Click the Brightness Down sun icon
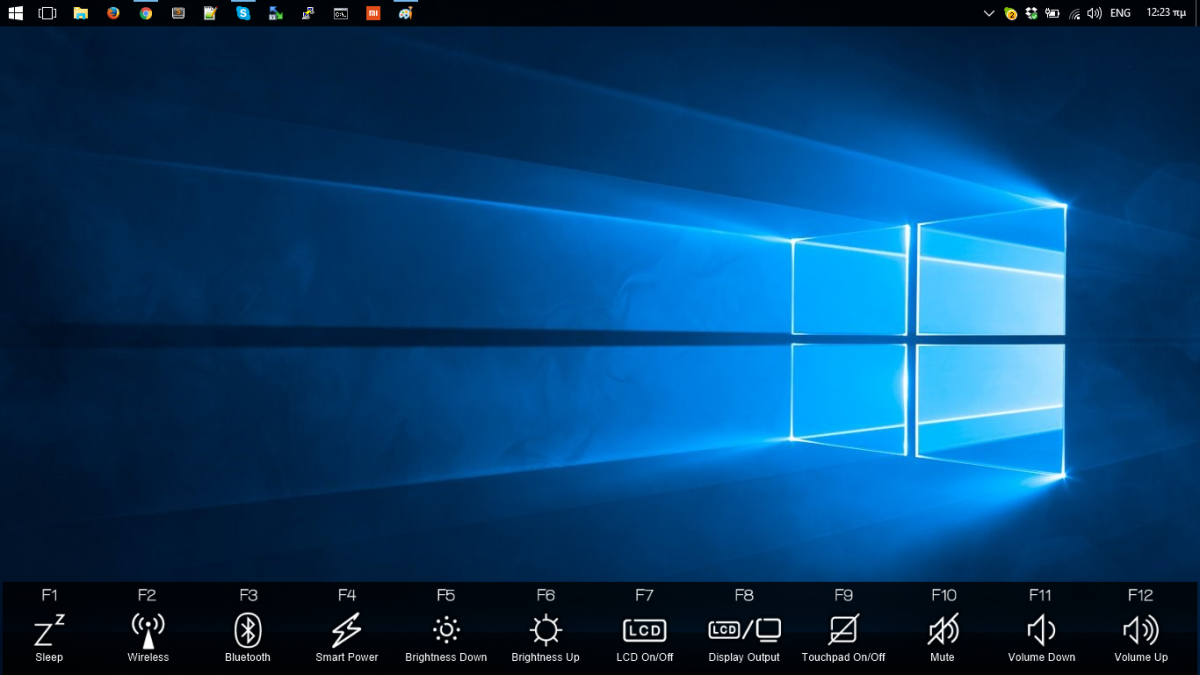The width and height of the screenshot is (1200, 675). coord(446,630)
